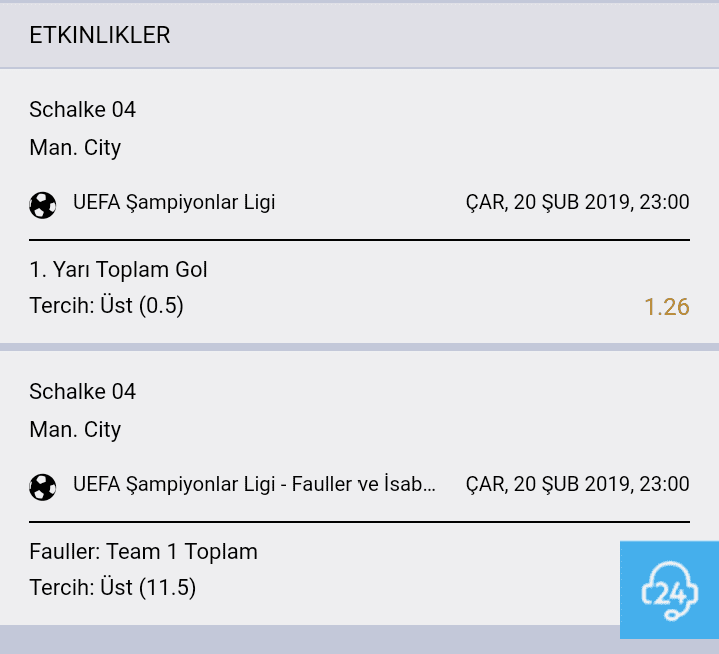Click the football icon beside UEFA Şampiyonlar Ligi
Viewport: 719px width, 654px height.
(43, 205)
